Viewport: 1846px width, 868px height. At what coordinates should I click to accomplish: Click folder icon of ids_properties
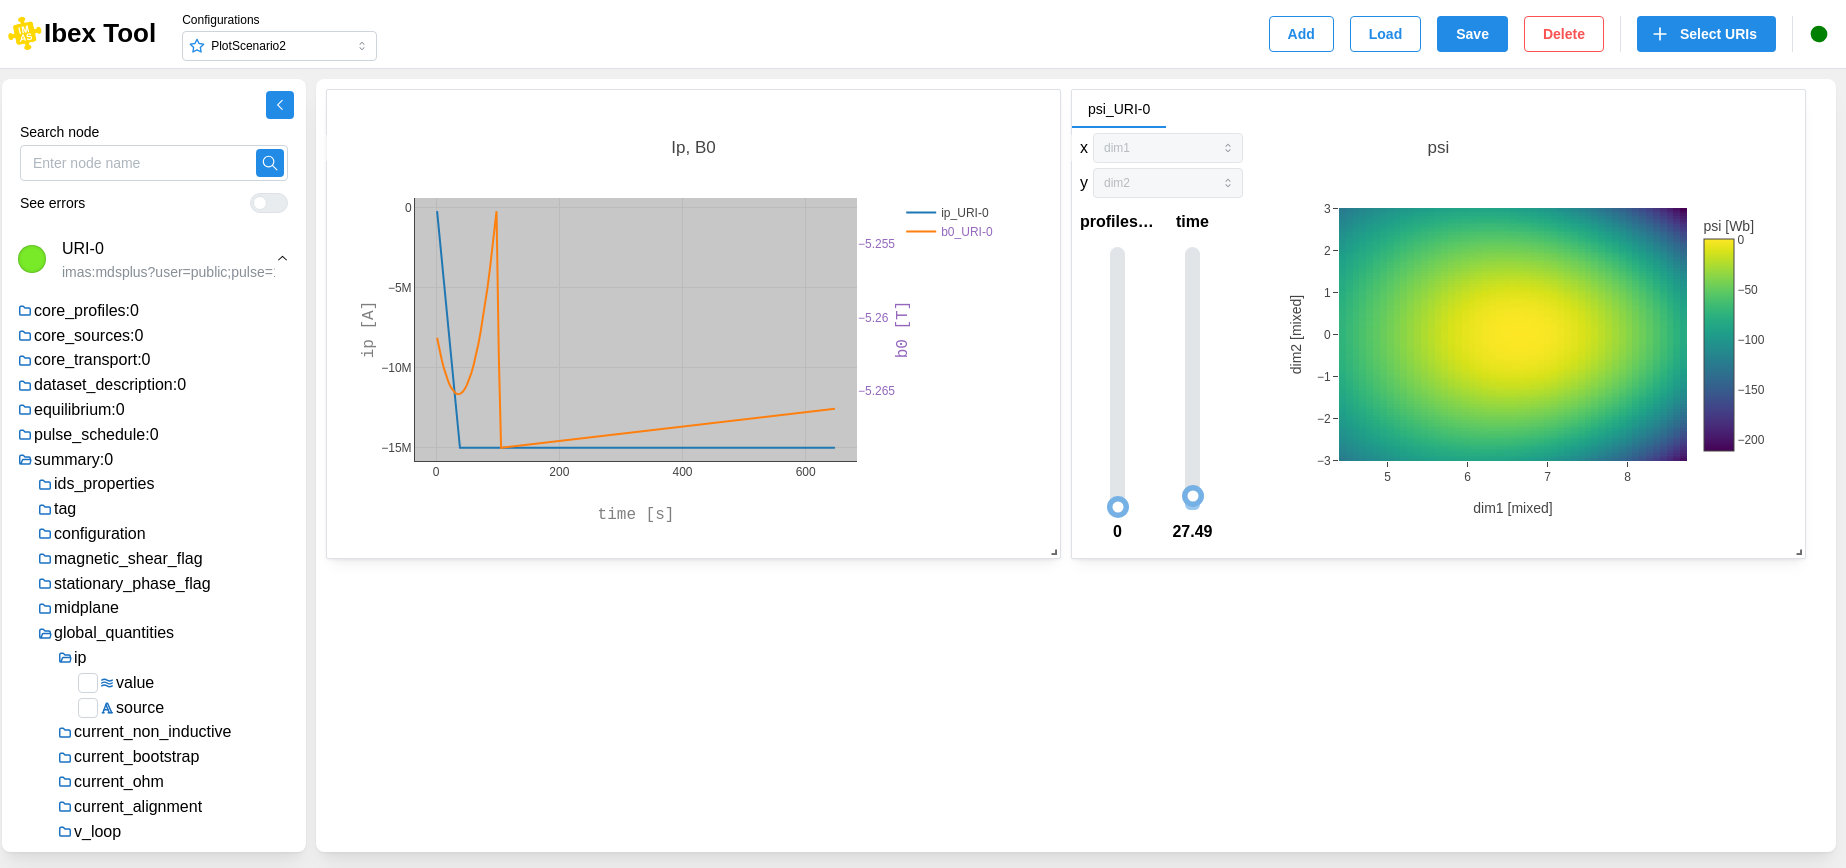[x=45, y=484]
